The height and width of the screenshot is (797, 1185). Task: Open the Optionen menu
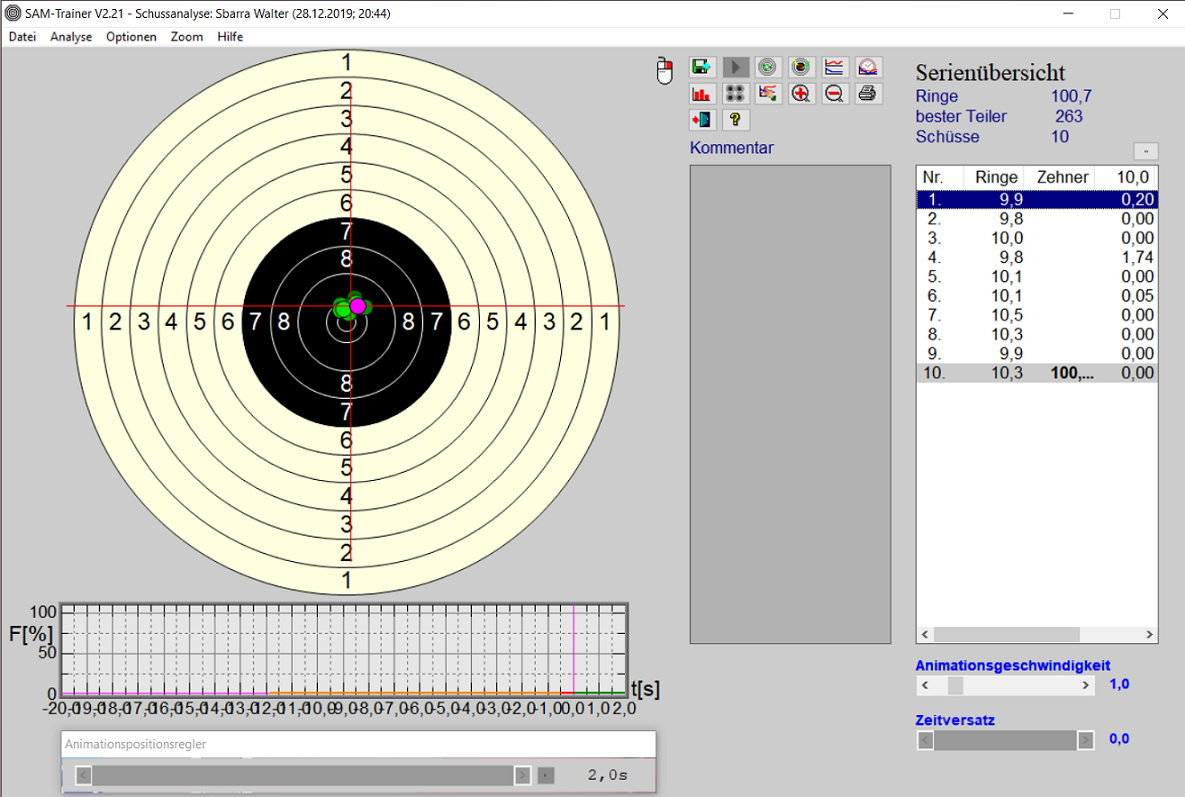(131, 37)
